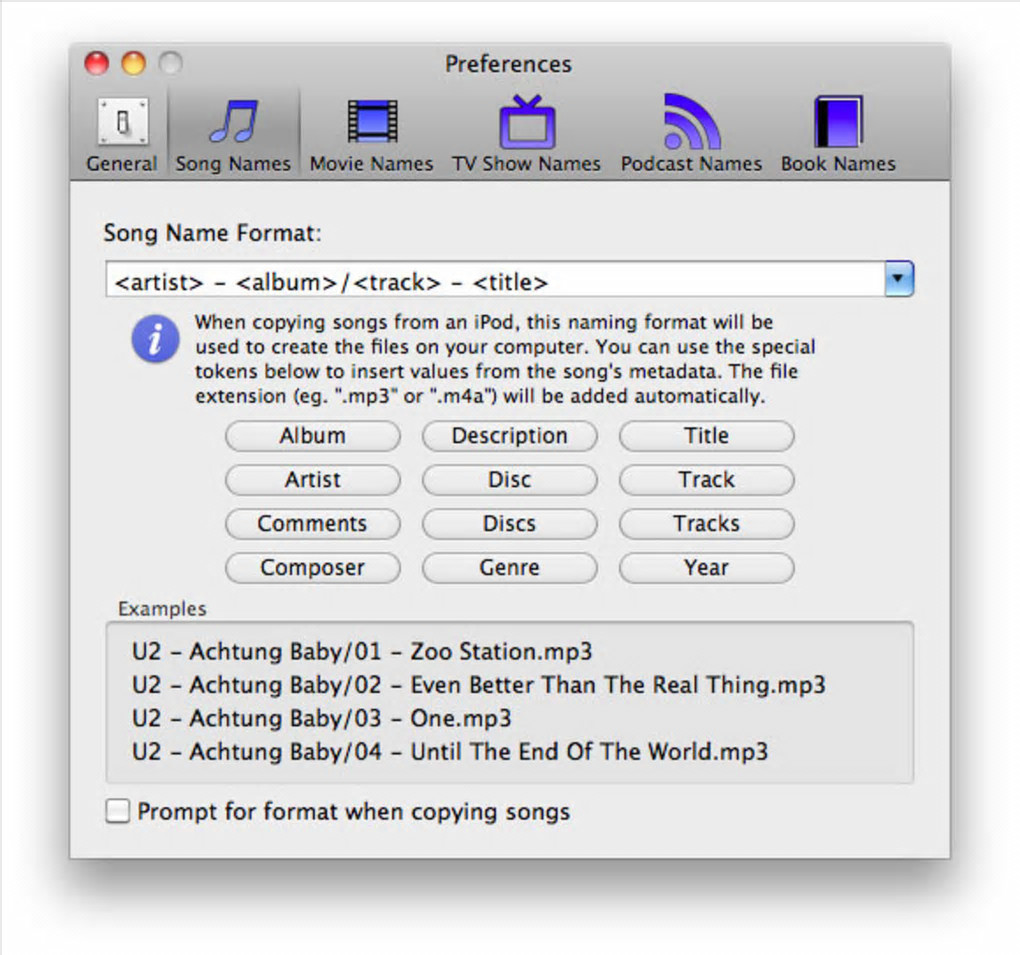
Task: Insert the Genre token
Action: coord(510,568)
